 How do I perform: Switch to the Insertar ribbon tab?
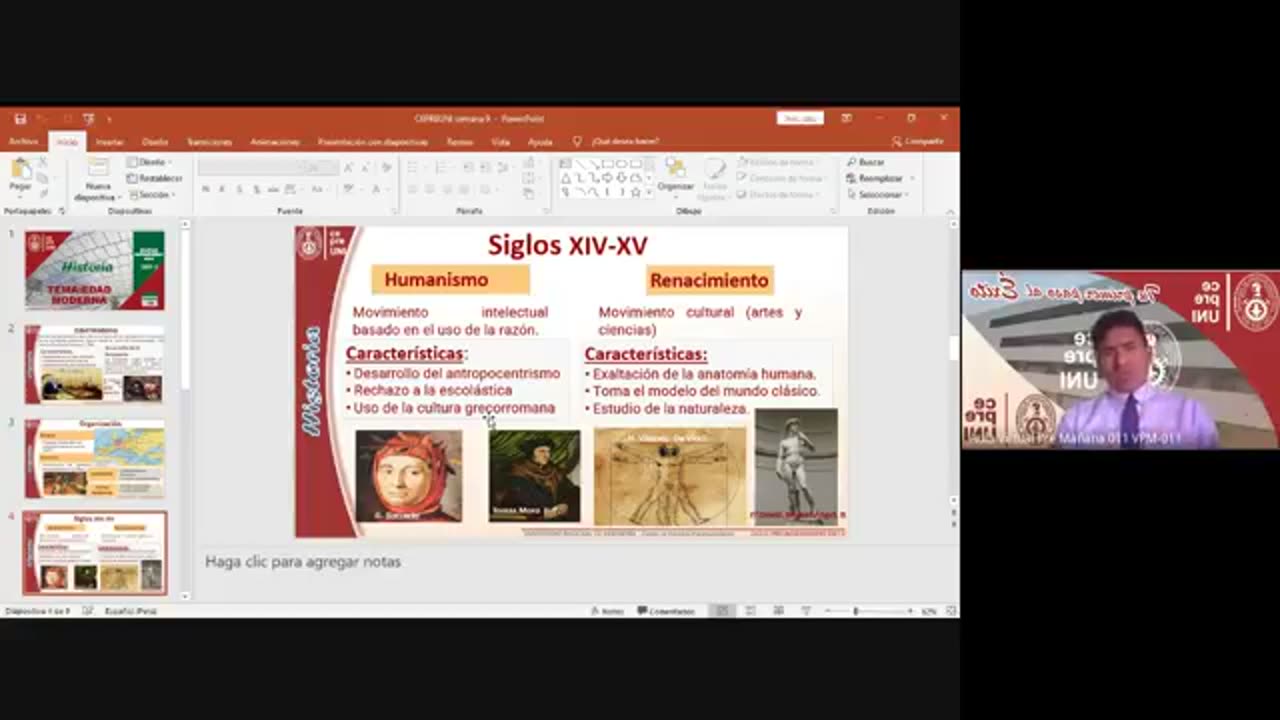pyautogui.click(x=109, y=142)
